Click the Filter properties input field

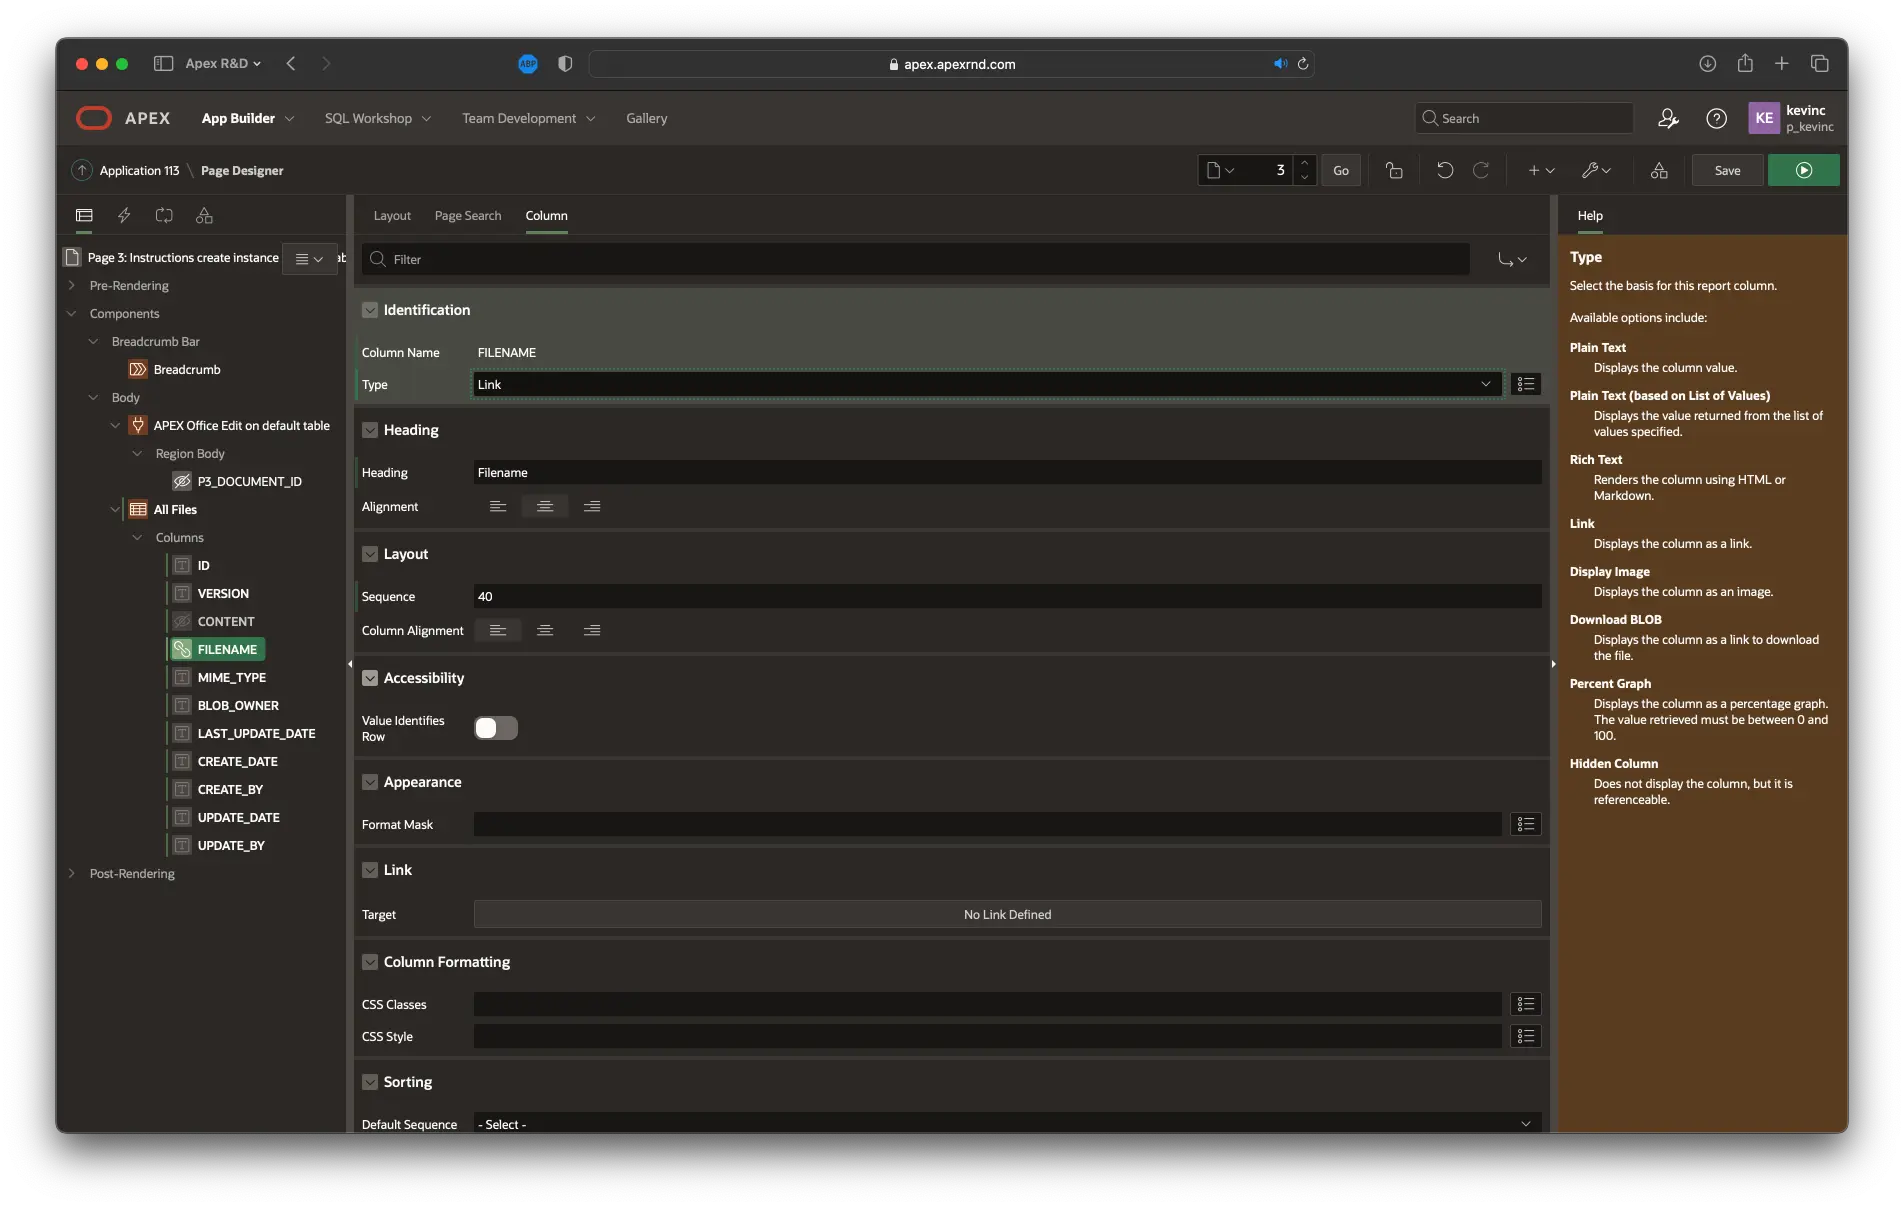[916, 259]
